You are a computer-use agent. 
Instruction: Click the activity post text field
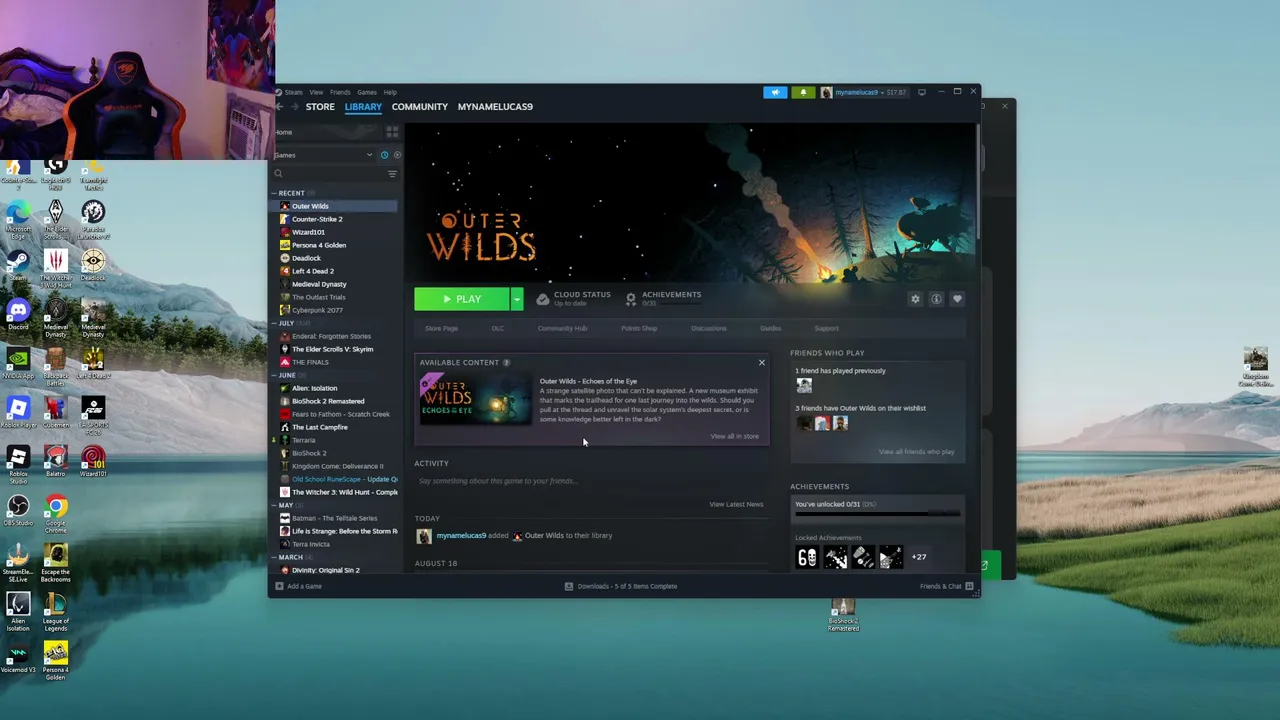[x=591, y=481]
